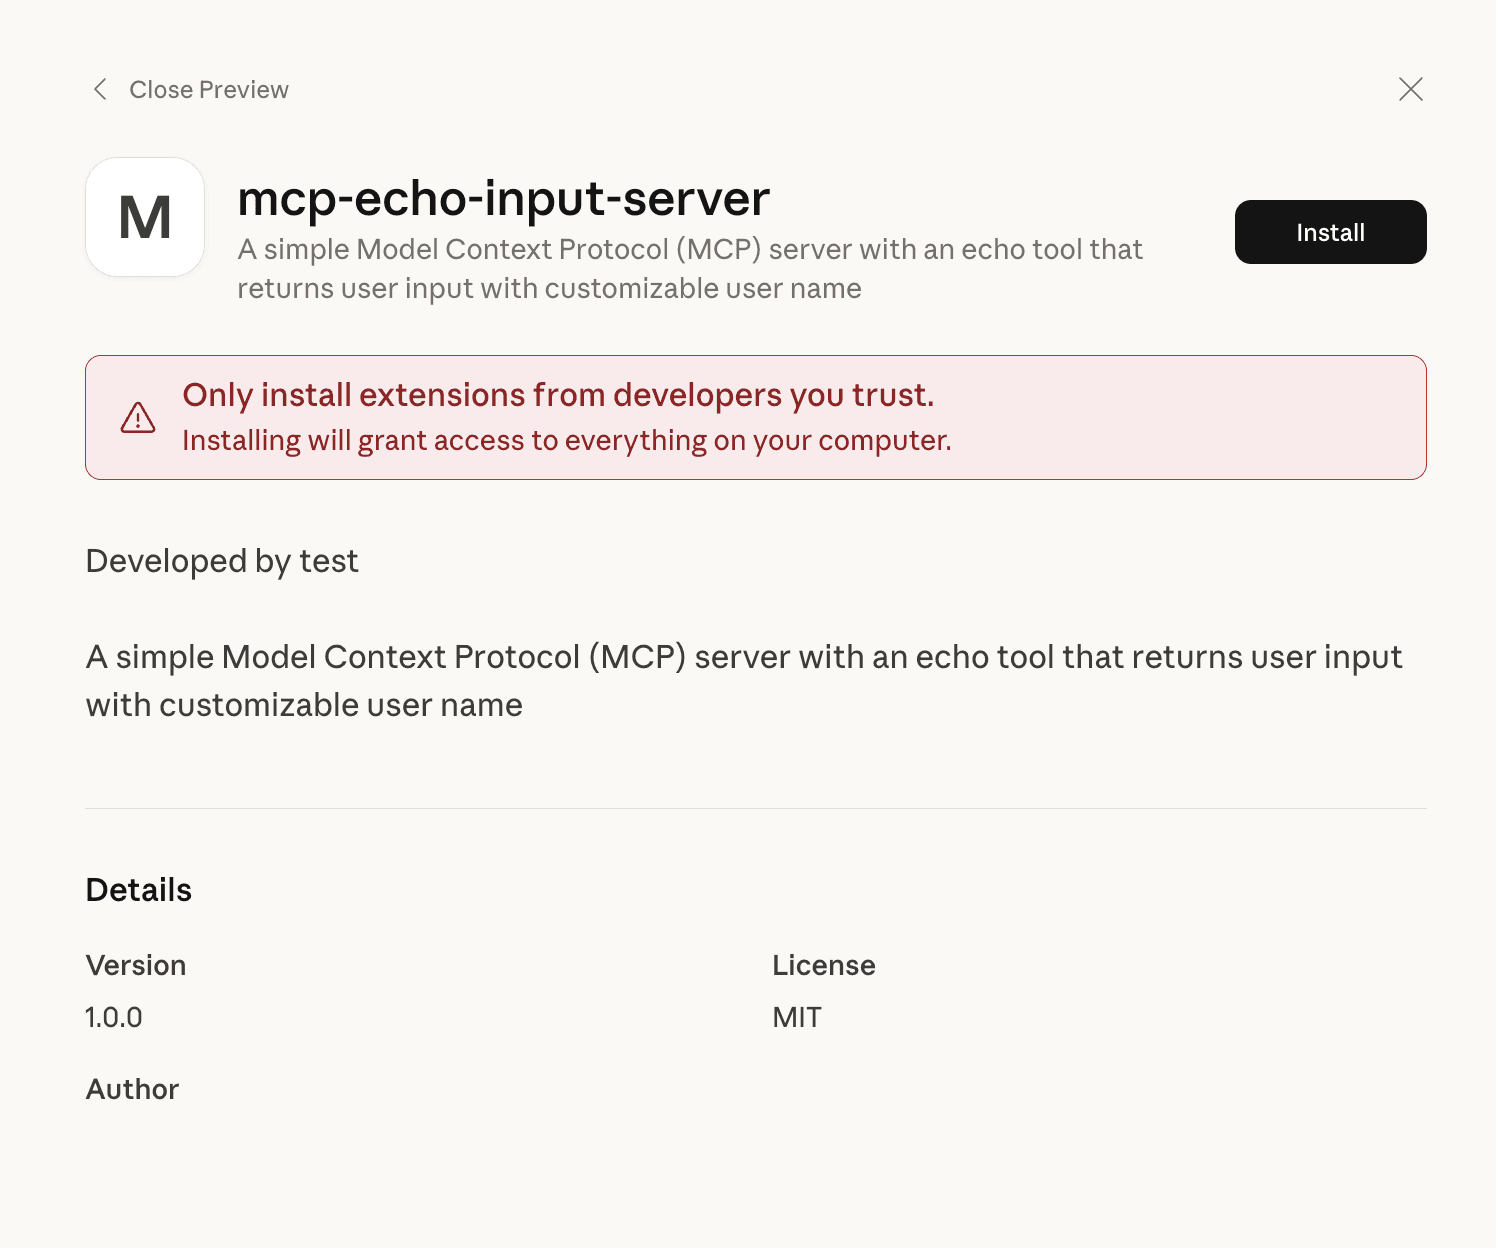Click the License label
This screenshot has height=1248, width=1496.
823,965
